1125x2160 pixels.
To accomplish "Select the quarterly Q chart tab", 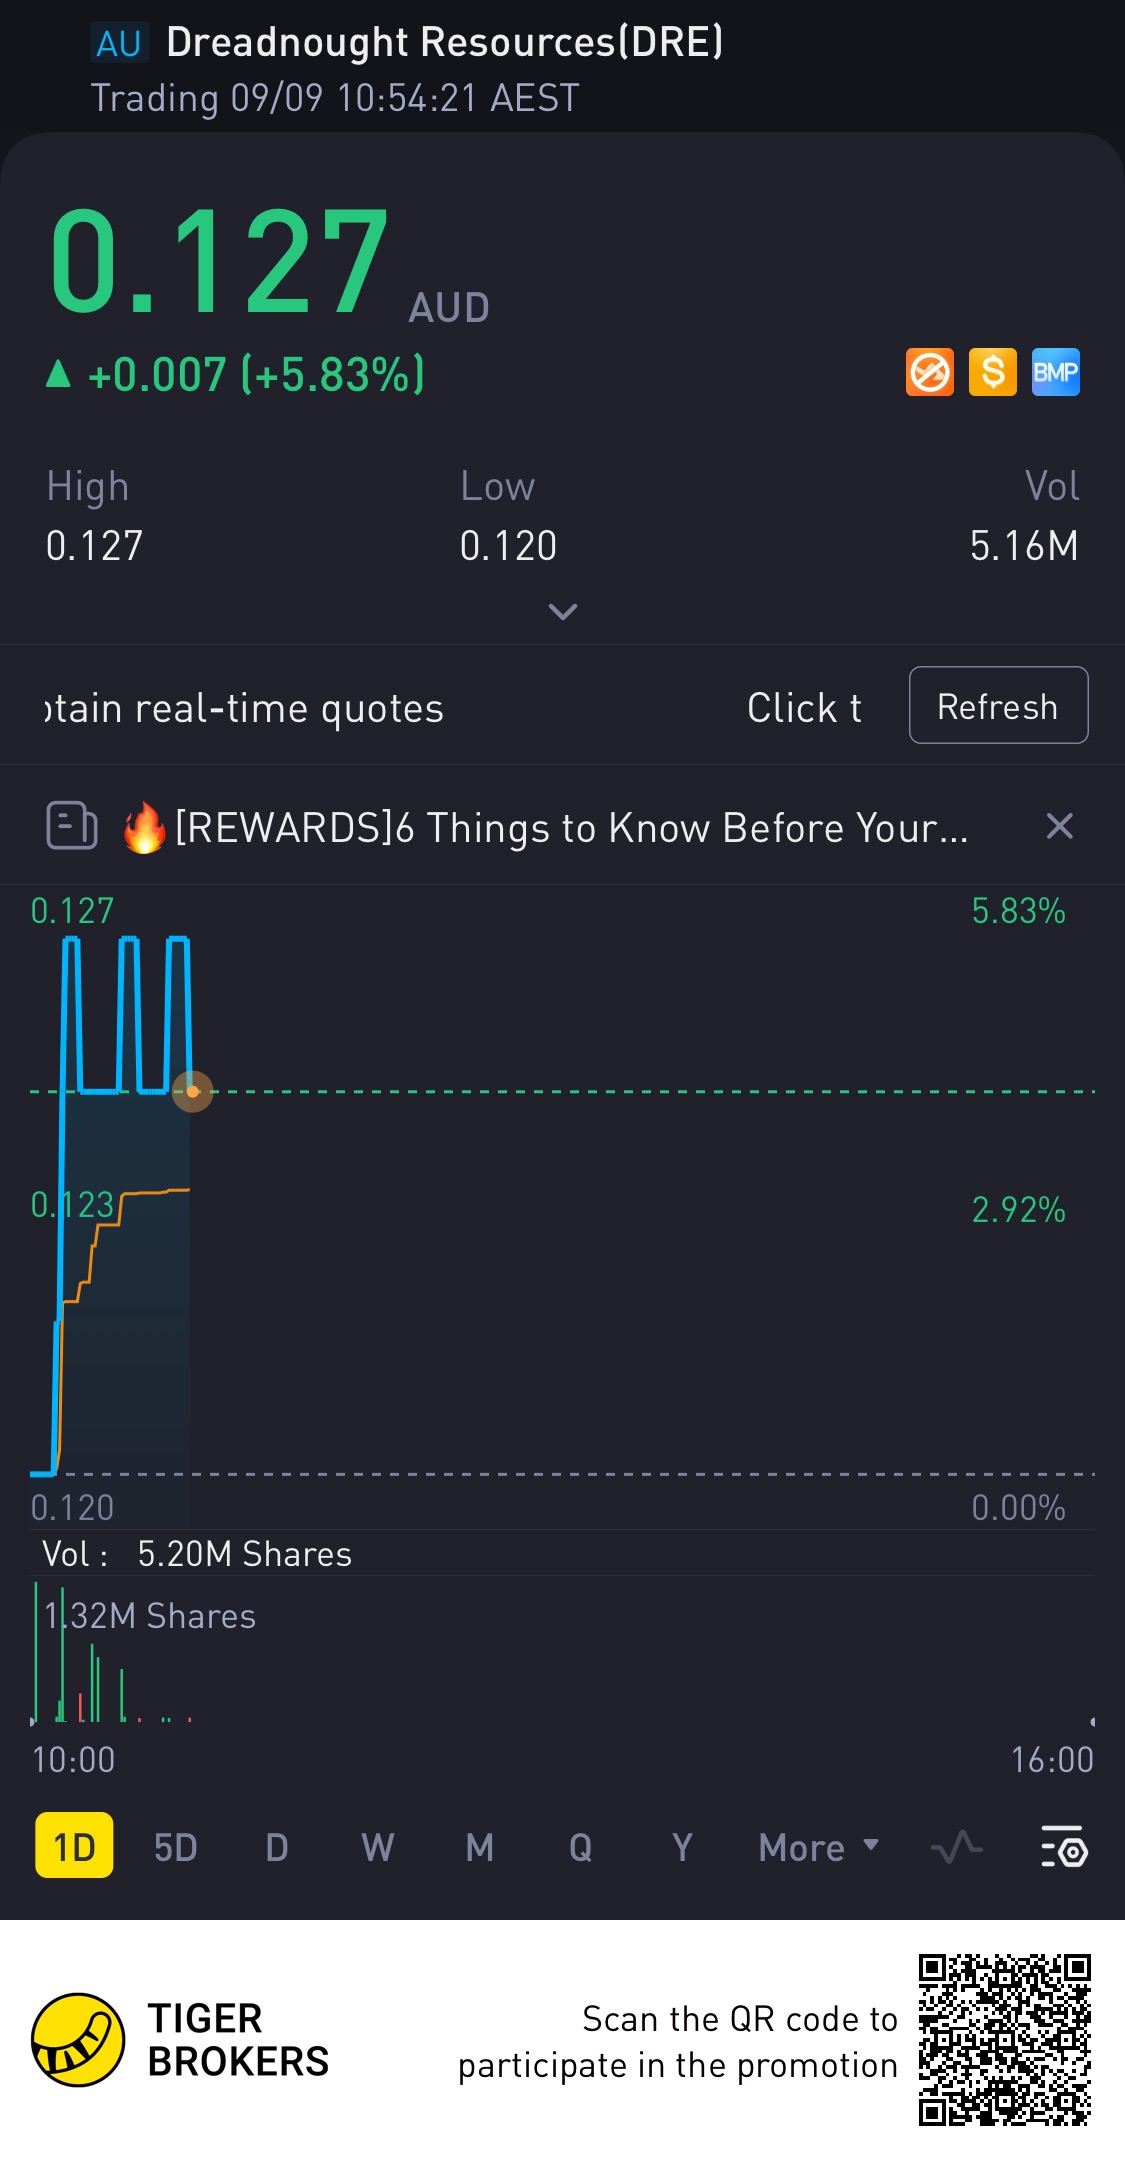I will point(580,1847).
